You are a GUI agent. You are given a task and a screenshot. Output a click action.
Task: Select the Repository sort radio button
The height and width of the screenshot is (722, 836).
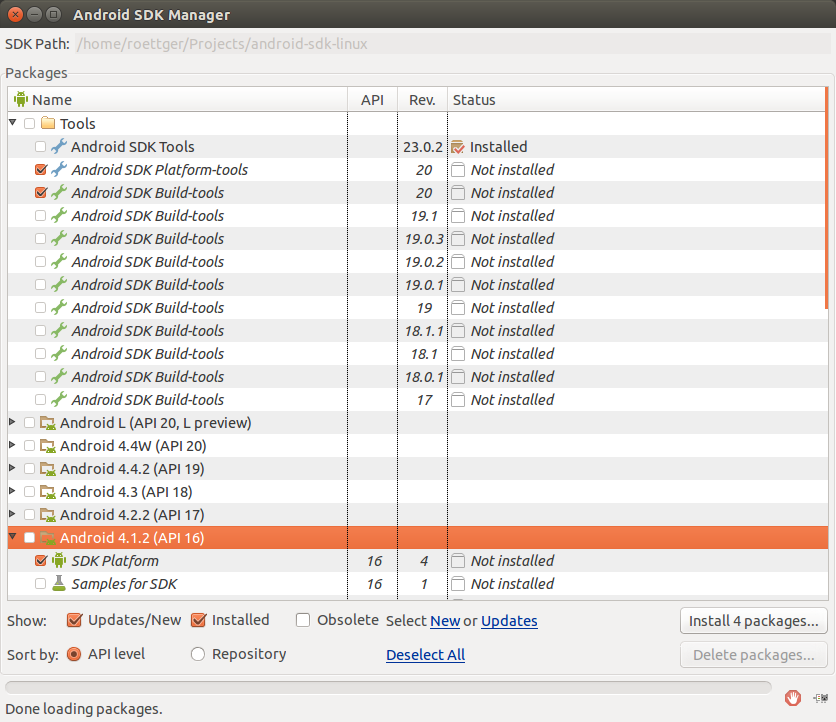[x=198, y=654]
